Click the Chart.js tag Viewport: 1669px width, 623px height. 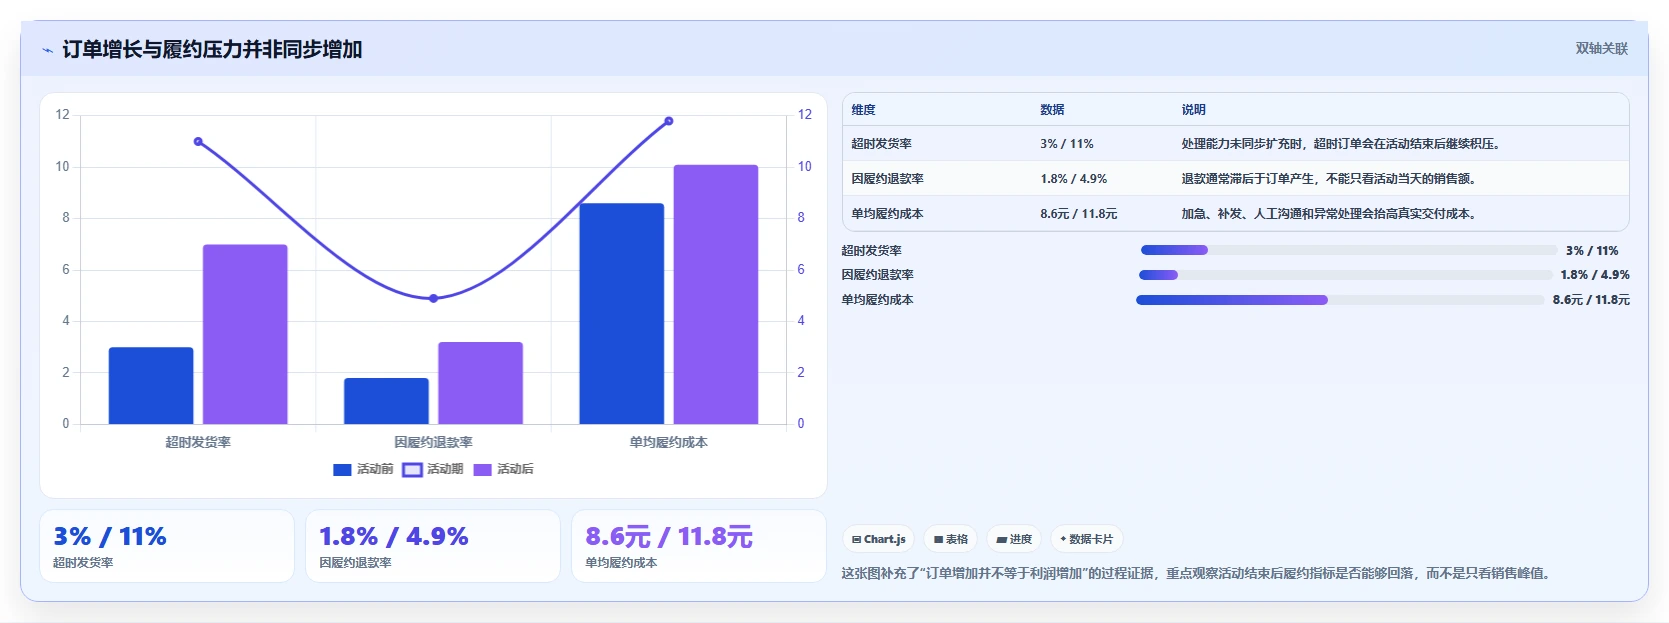click(878, 539)
